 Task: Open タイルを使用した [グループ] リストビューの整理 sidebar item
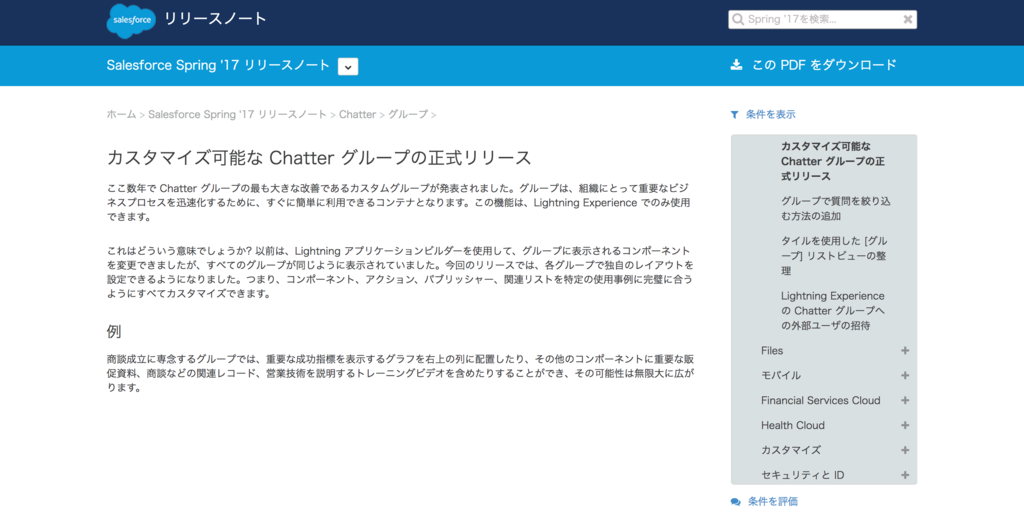point(834,256)
